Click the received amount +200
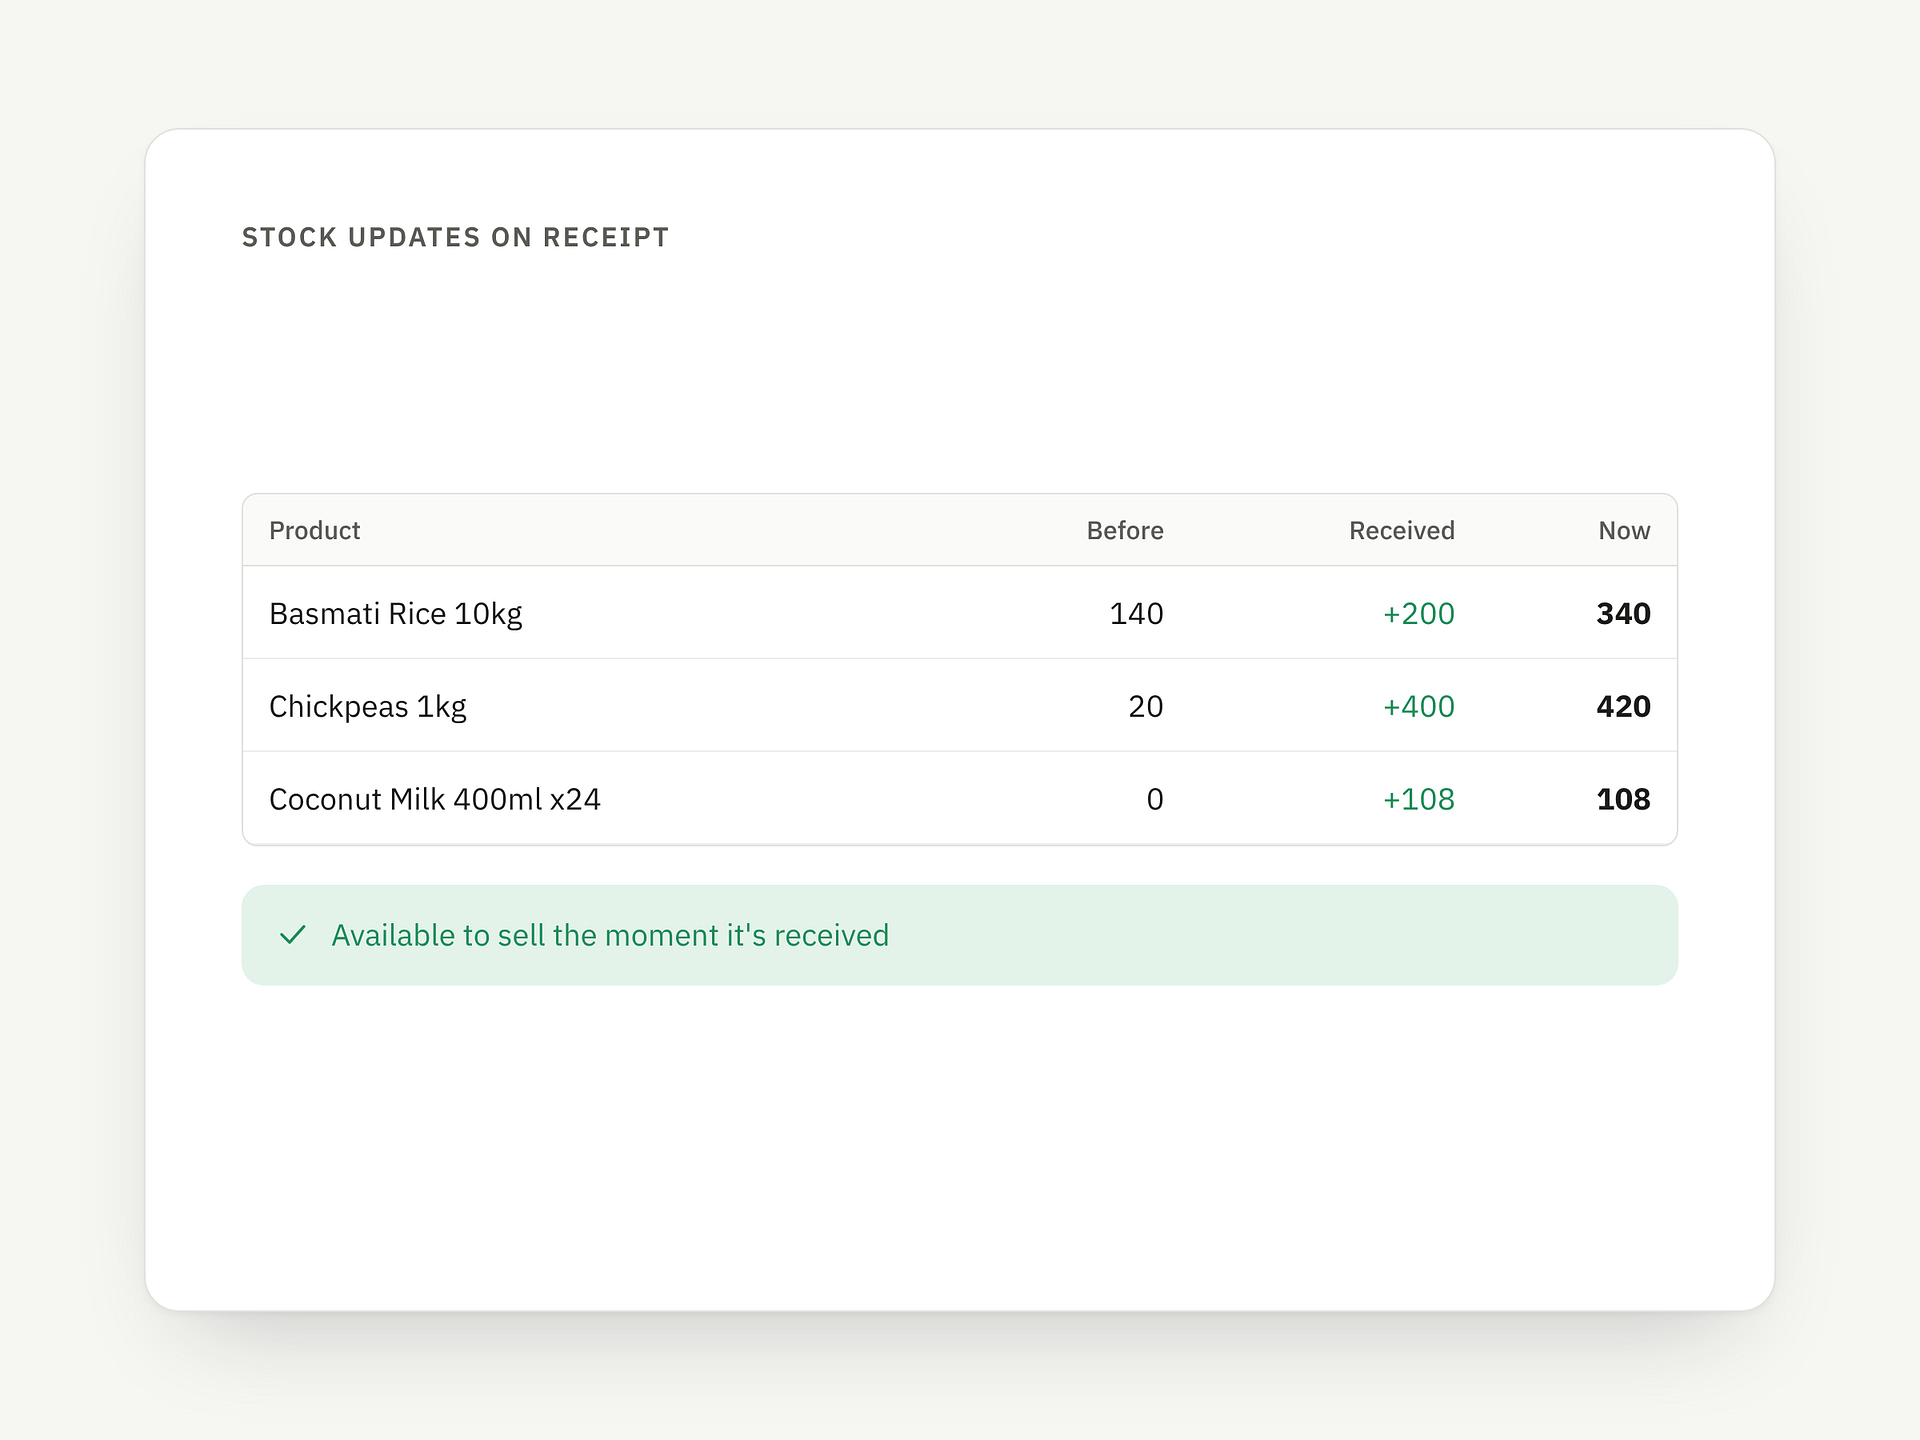 click(x=1418, y=613)
